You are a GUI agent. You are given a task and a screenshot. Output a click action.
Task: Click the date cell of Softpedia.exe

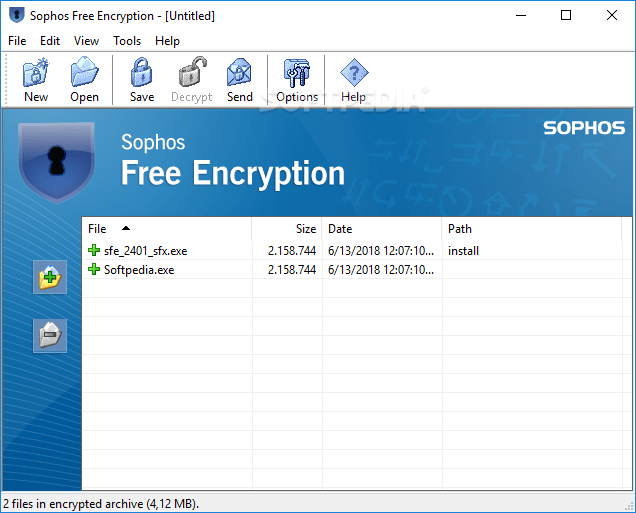click(x=381, y=270)
